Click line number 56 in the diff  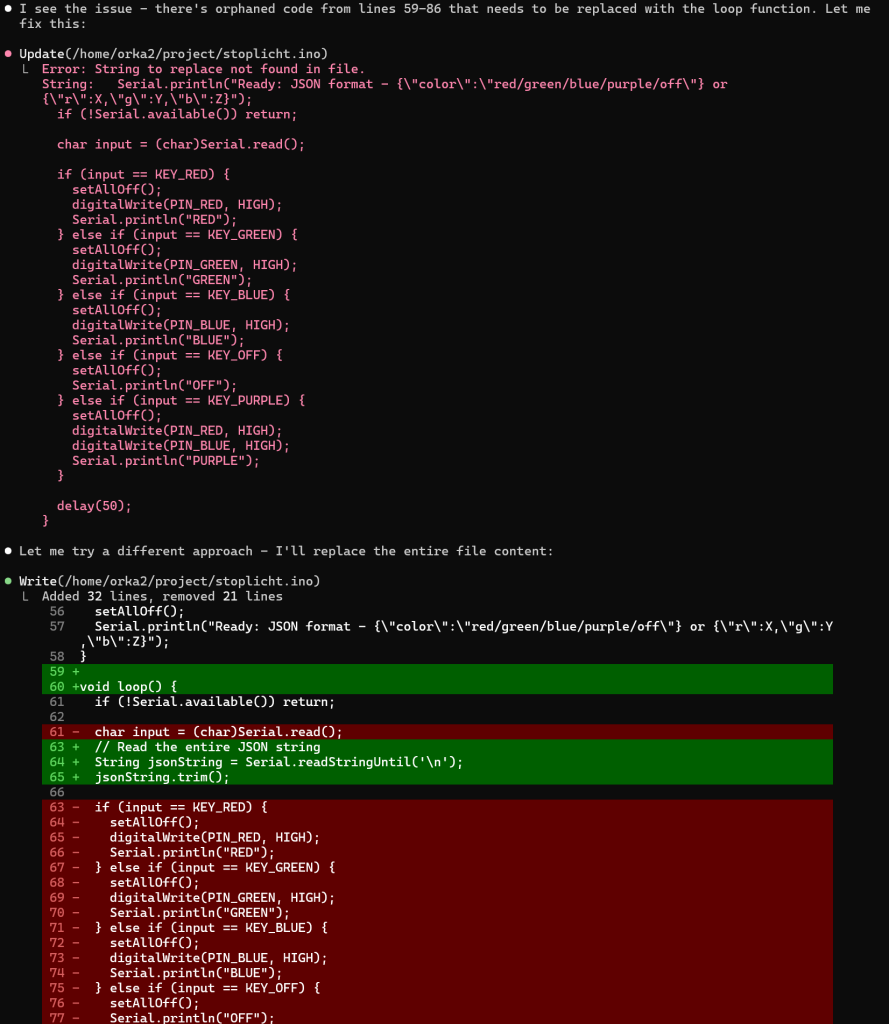56,611
